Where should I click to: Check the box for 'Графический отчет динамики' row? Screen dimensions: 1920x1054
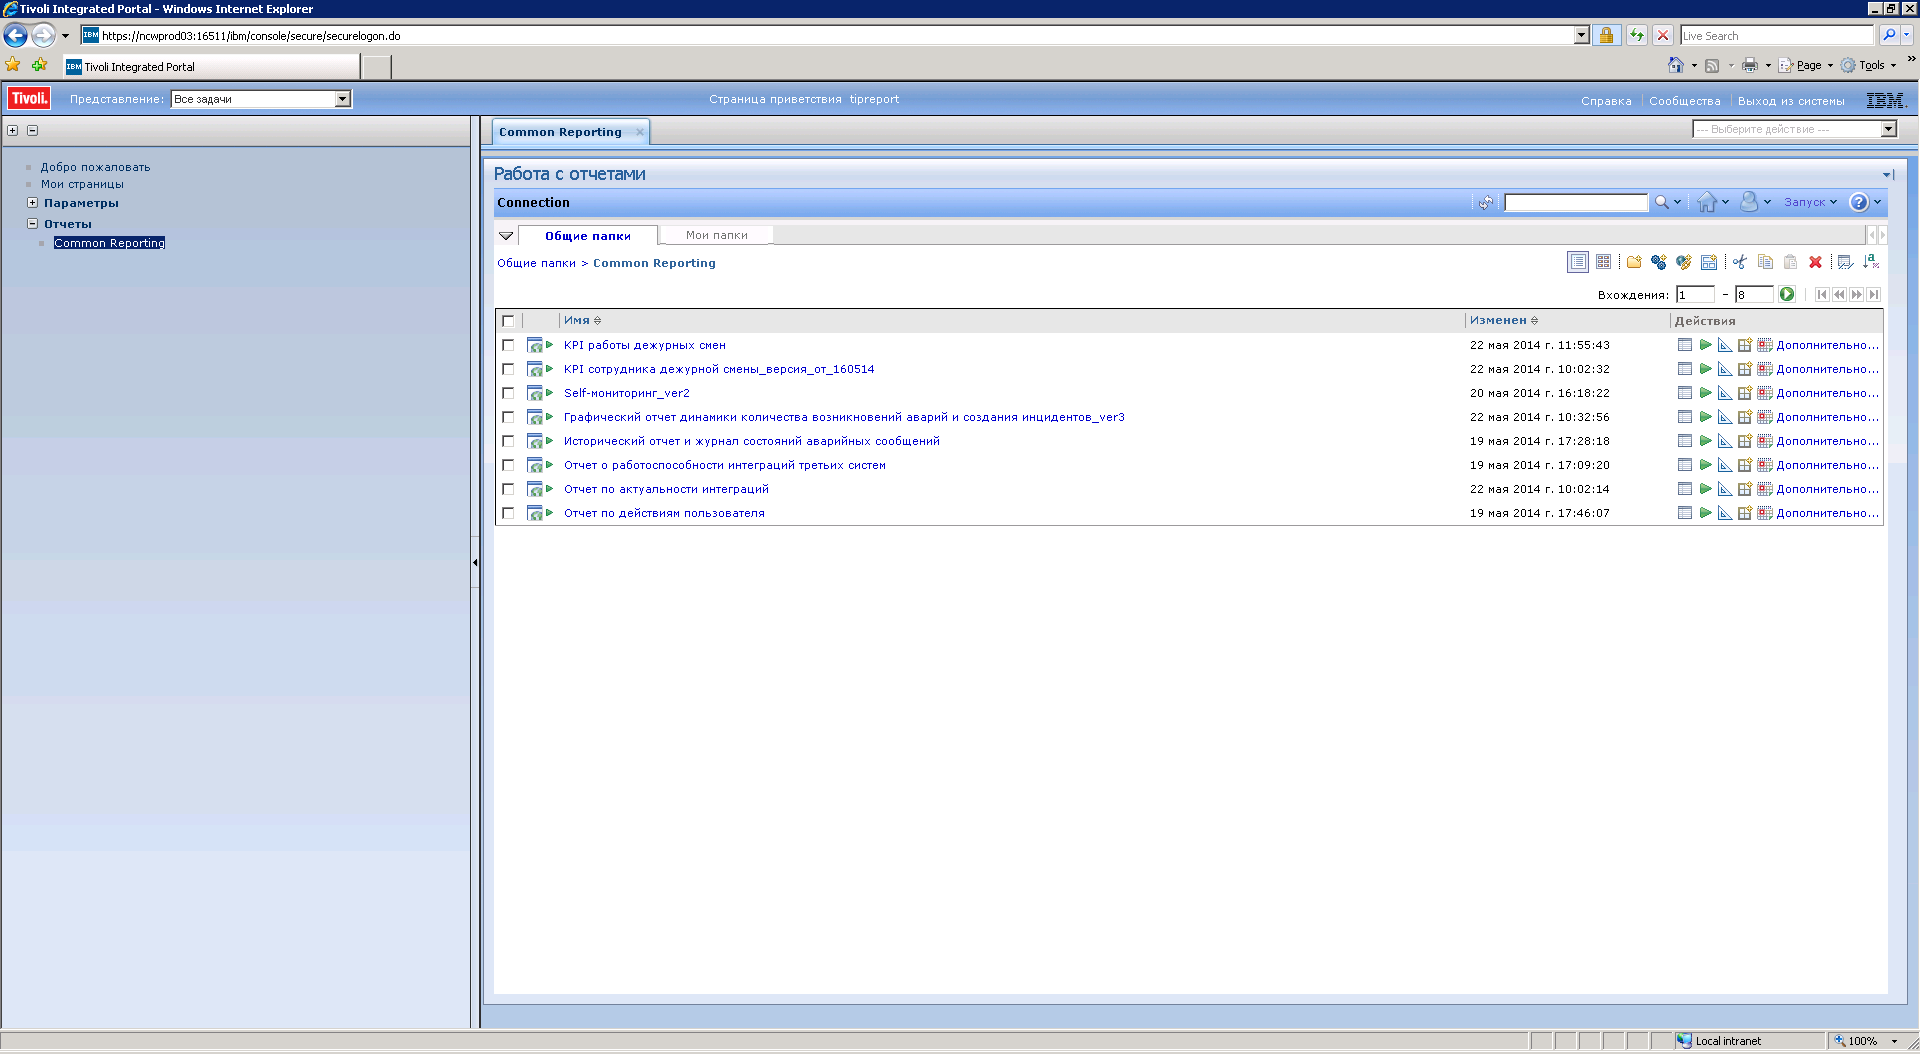coord(508,417)
